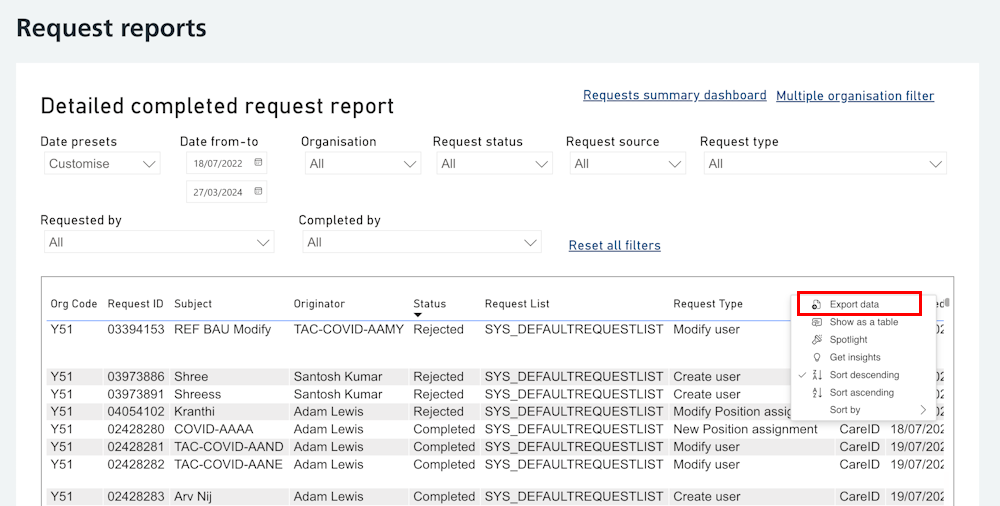Click the Reset all filters link

point(615,245)
